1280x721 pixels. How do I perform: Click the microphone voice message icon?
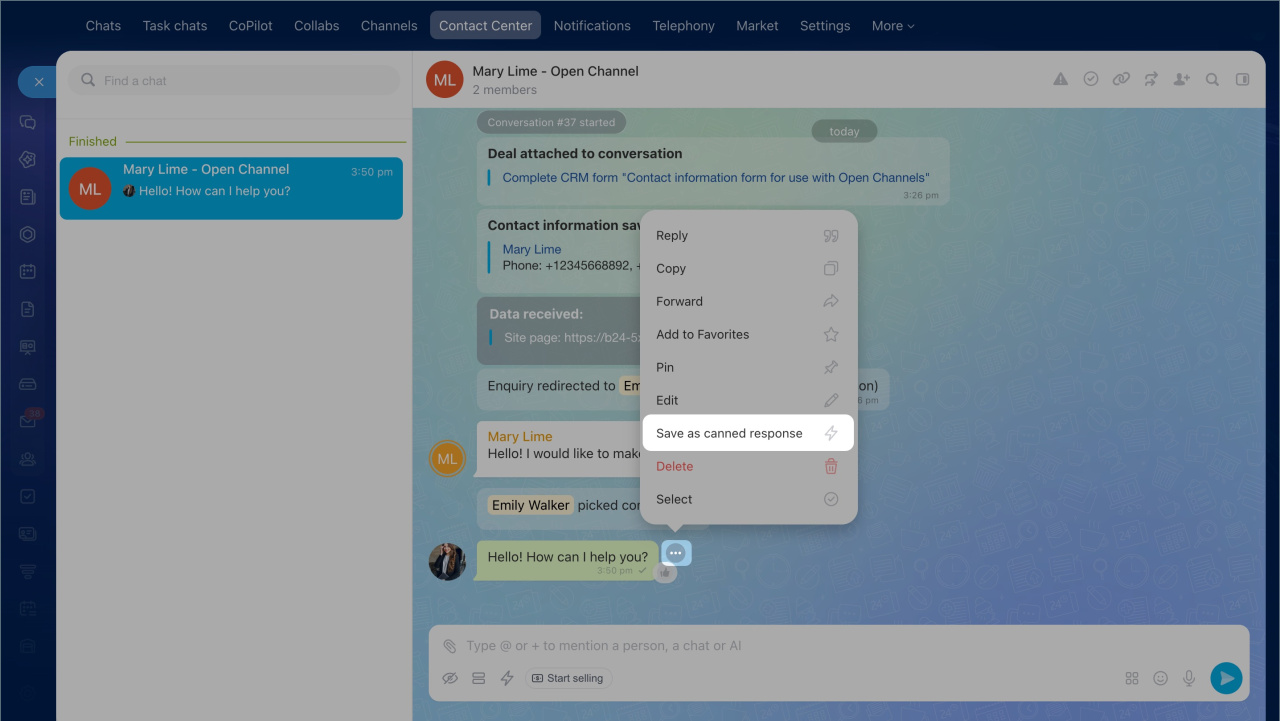pos(1189,678)
